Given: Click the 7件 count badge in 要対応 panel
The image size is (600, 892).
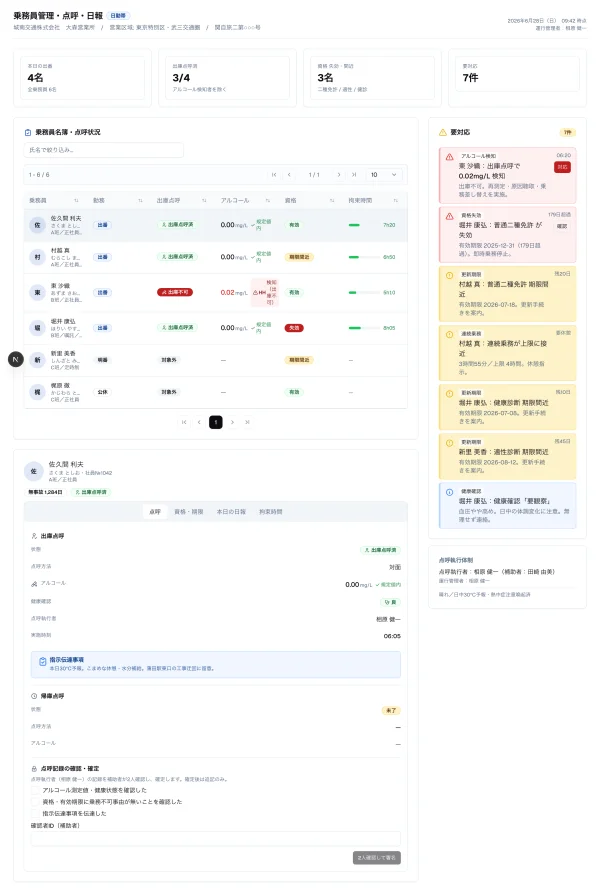Looking at the screenshot, I should [568, 133].
